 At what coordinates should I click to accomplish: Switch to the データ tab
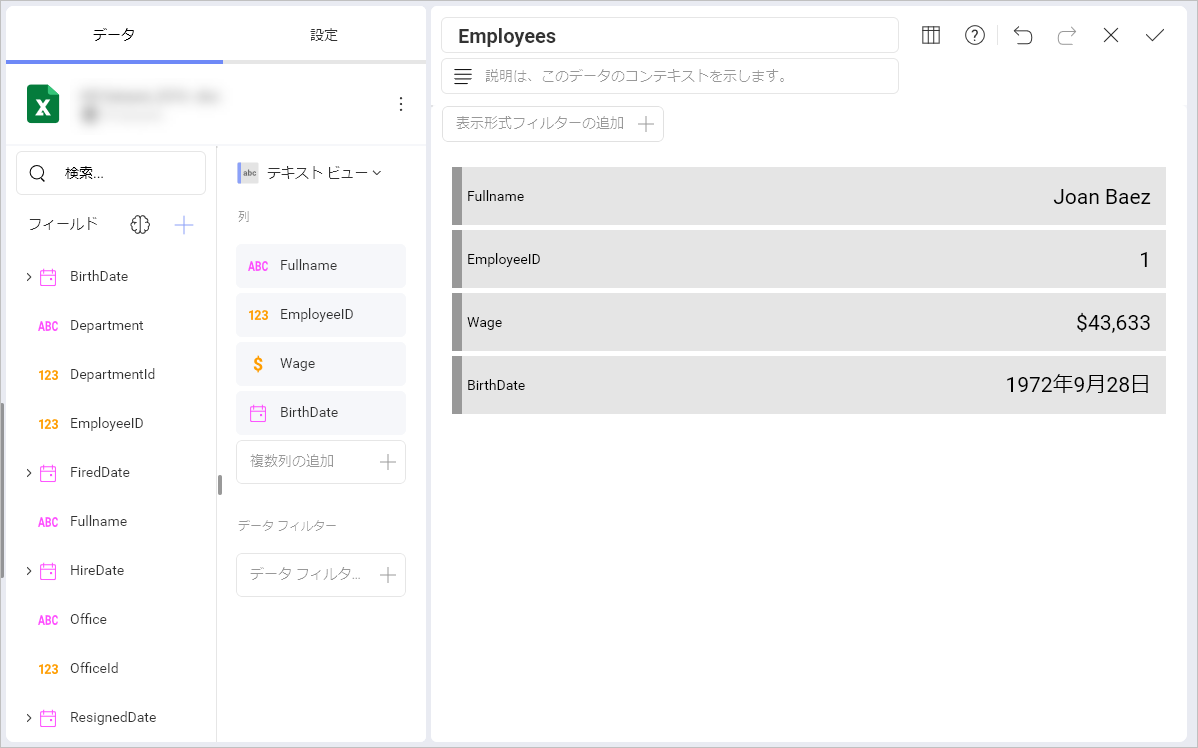tap(114, 34)
